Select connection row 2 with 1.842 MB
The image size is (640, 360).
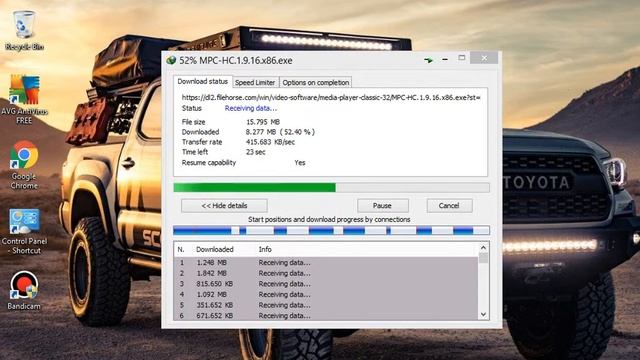point(326,273)
